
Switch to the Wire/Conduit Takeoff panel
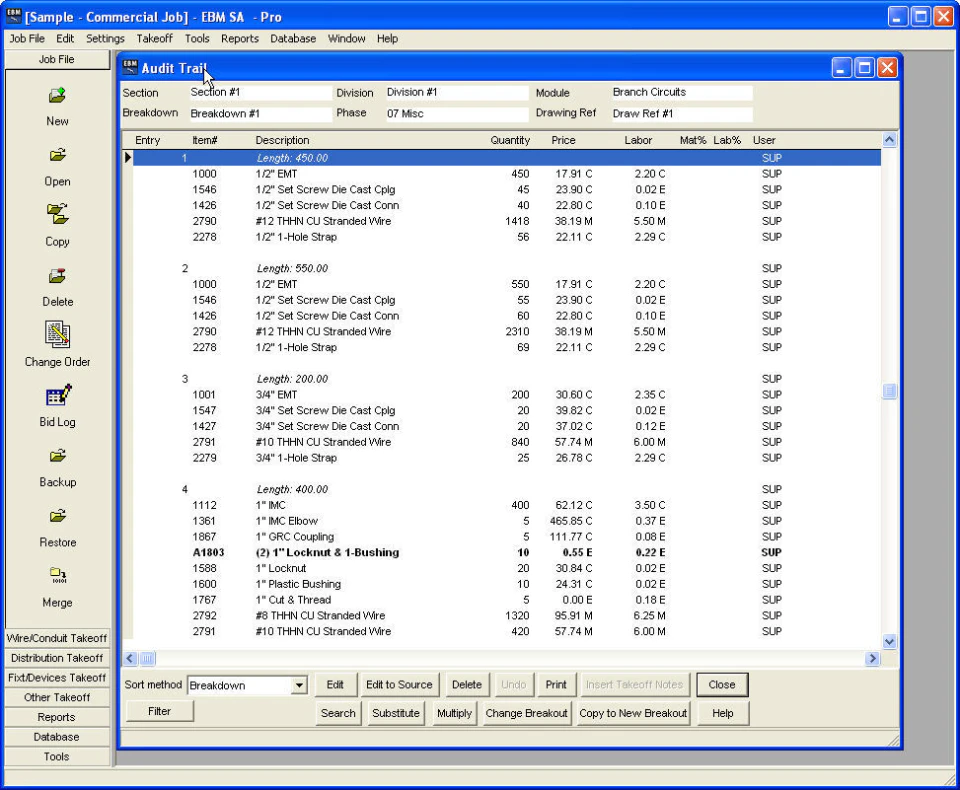(x=57, y=638)
